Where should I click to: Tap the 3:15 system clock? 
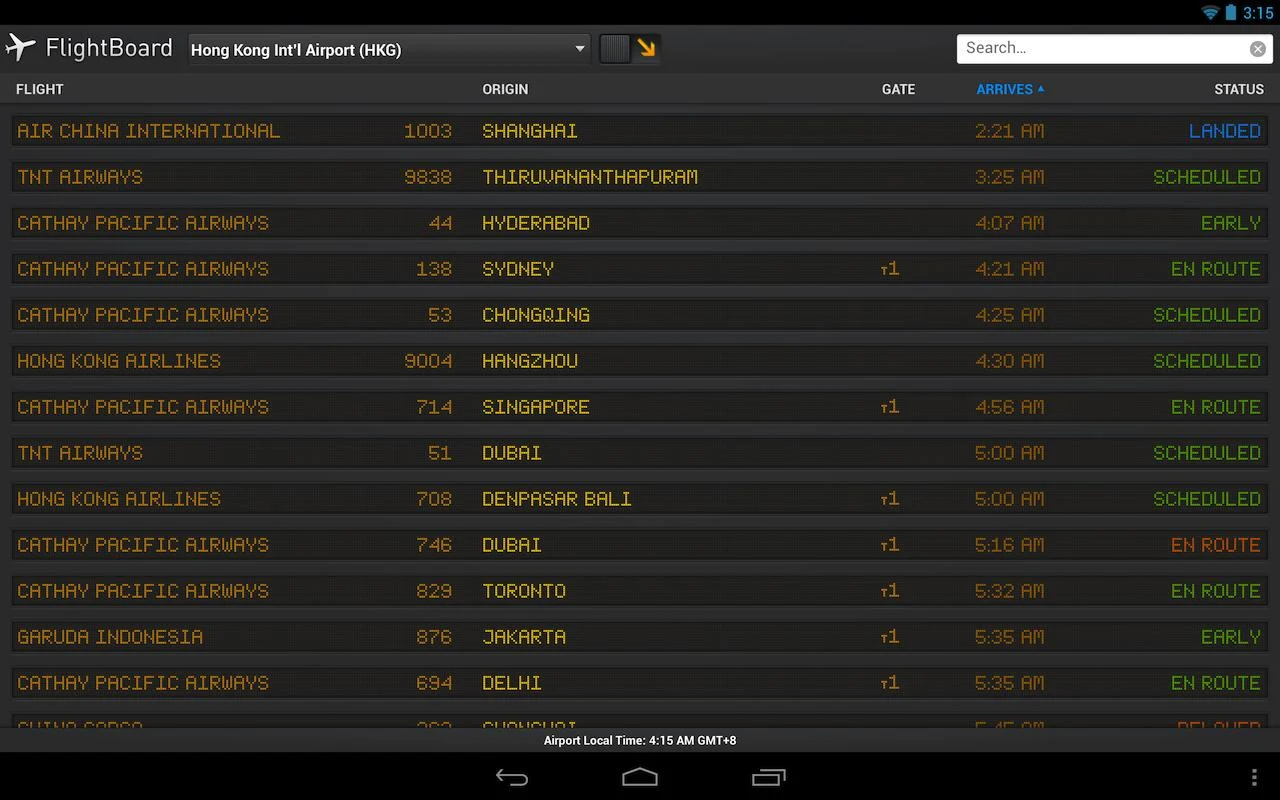click(1258, 13)
